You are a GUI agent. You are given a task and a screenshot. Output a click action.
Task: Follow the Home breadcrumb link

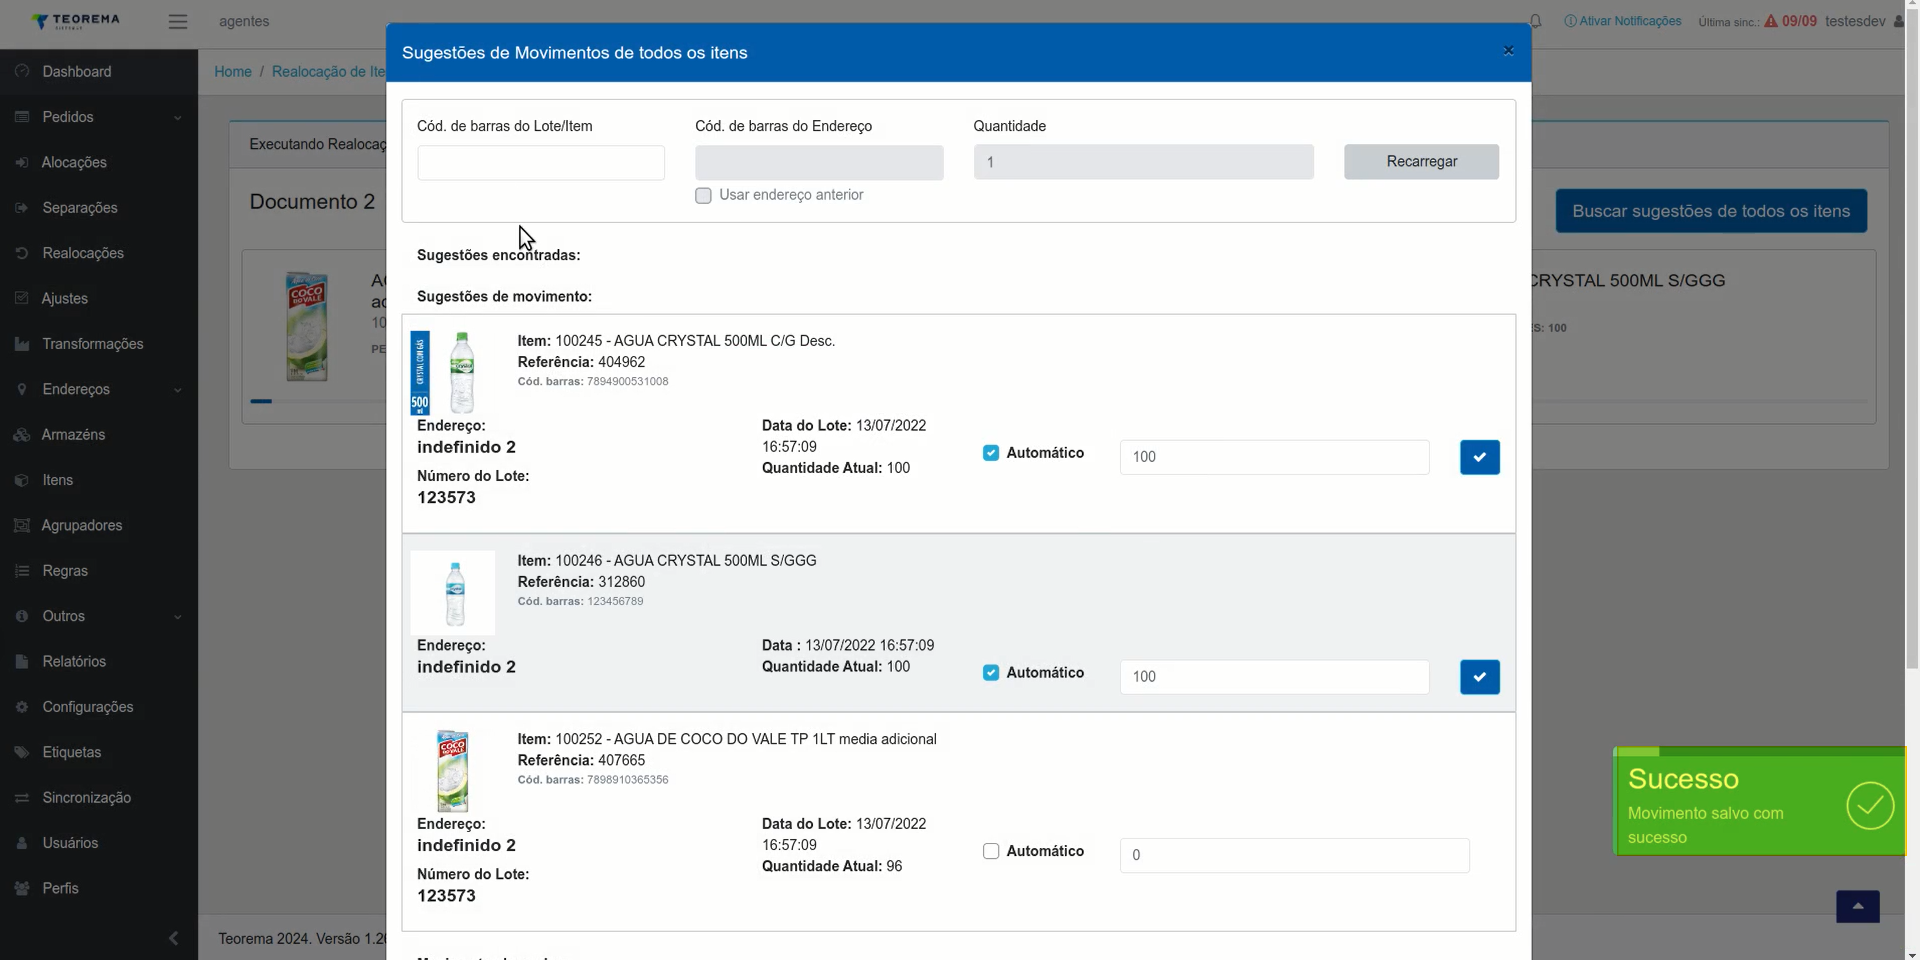pos(233,72)
